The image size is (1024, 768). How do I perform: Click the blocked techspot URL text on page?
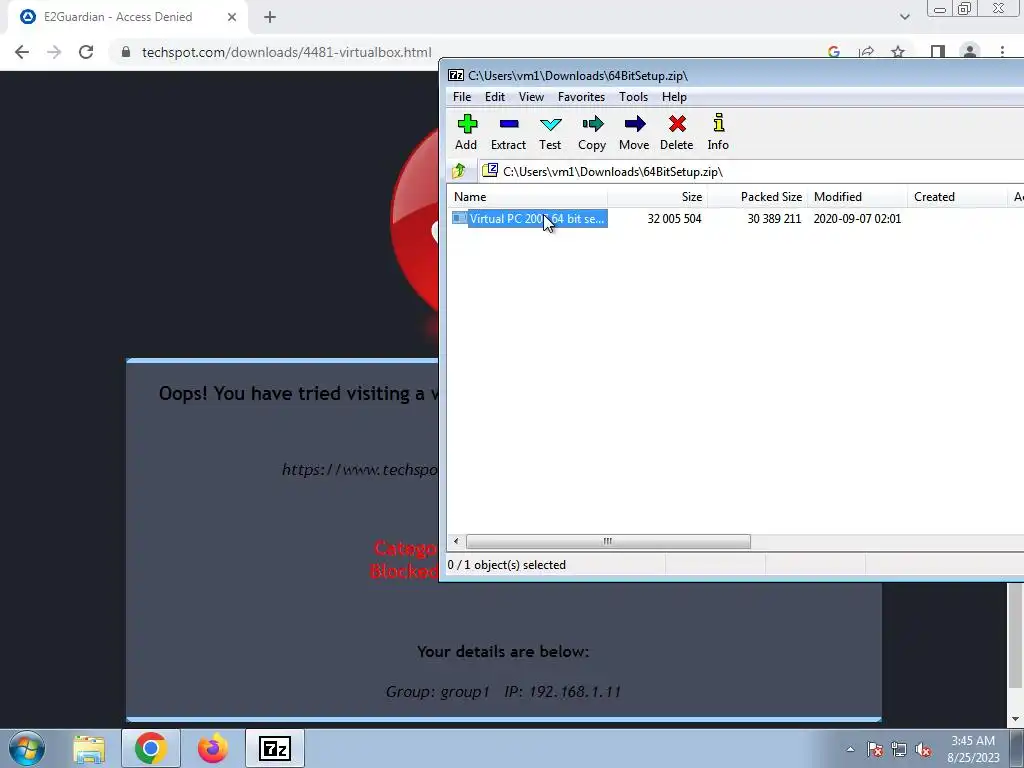click(360, 470)
